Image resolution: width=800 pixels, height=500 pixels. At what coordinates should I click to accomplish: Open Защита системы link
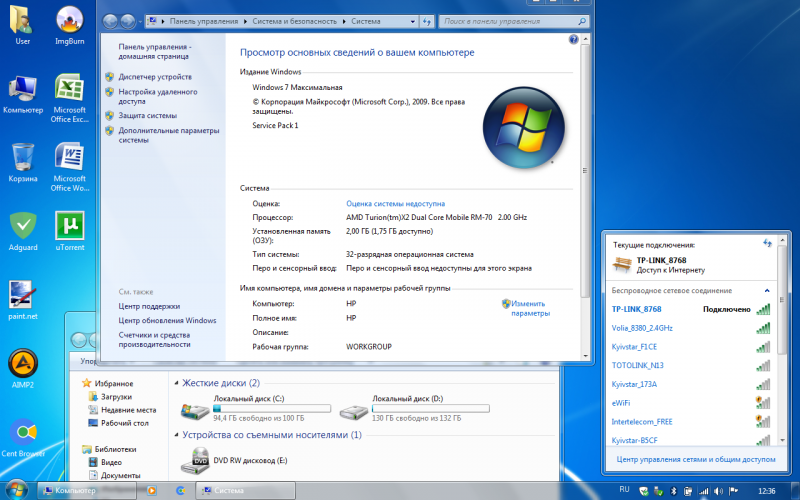coord(147,116)
